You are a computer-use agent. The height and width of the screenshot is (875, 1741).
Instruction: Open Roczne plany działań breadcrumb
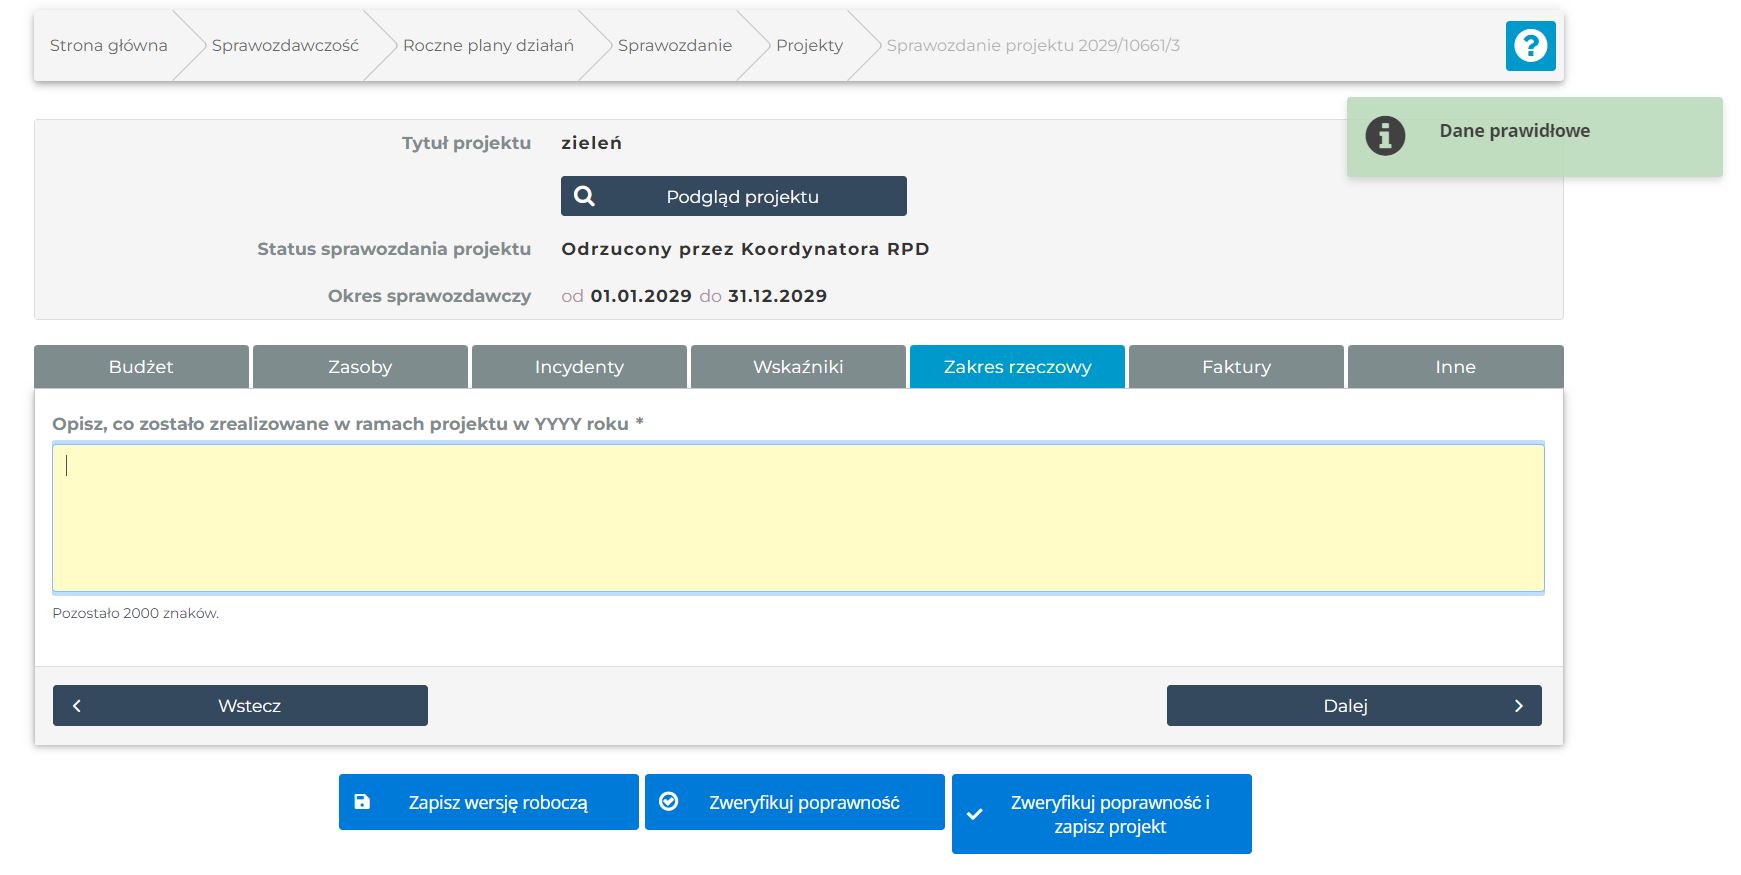[x=488, y=46]
